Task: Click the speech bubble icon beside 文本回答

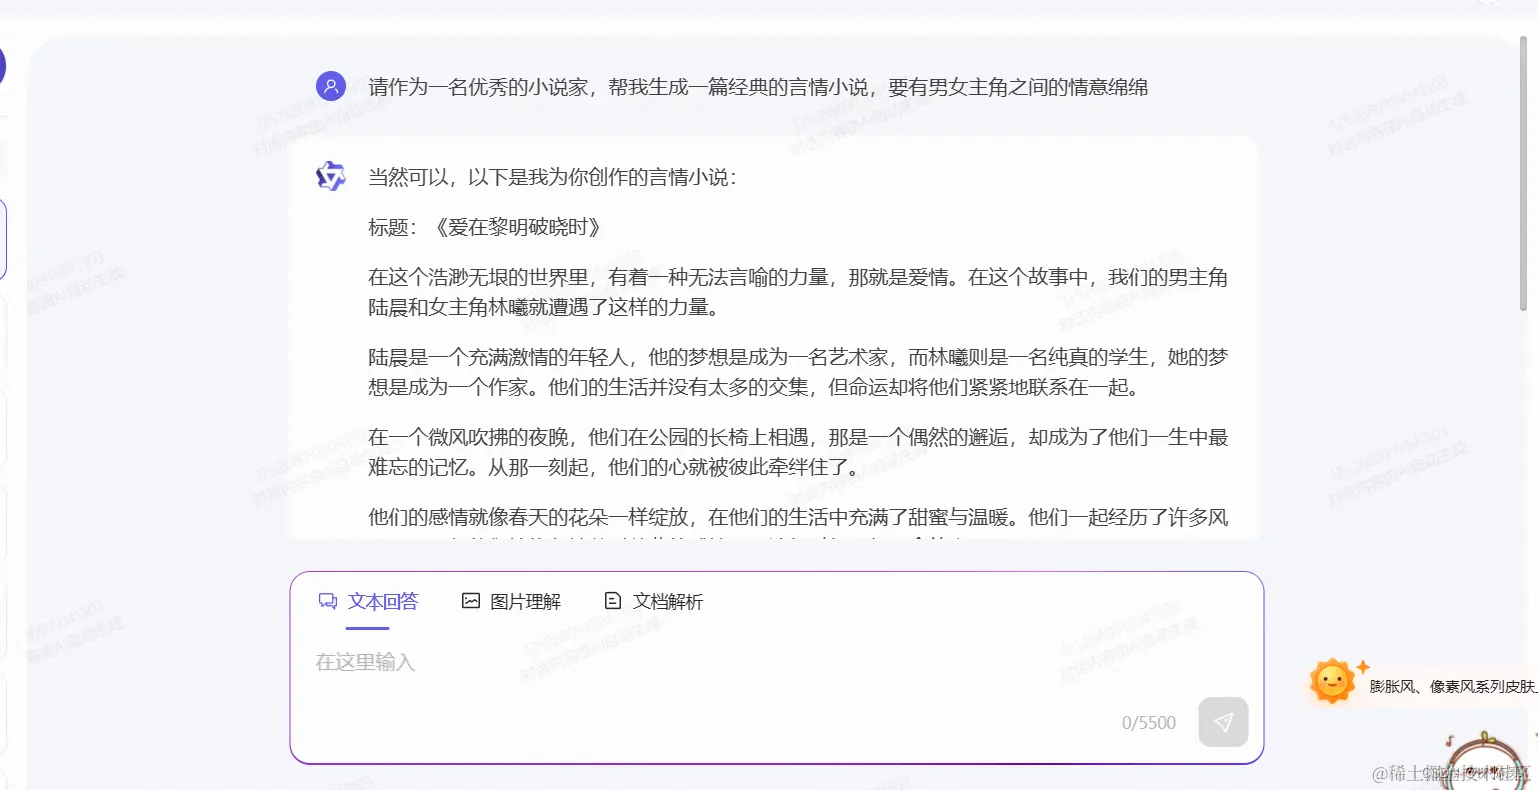Action: (x=328, y=600)
